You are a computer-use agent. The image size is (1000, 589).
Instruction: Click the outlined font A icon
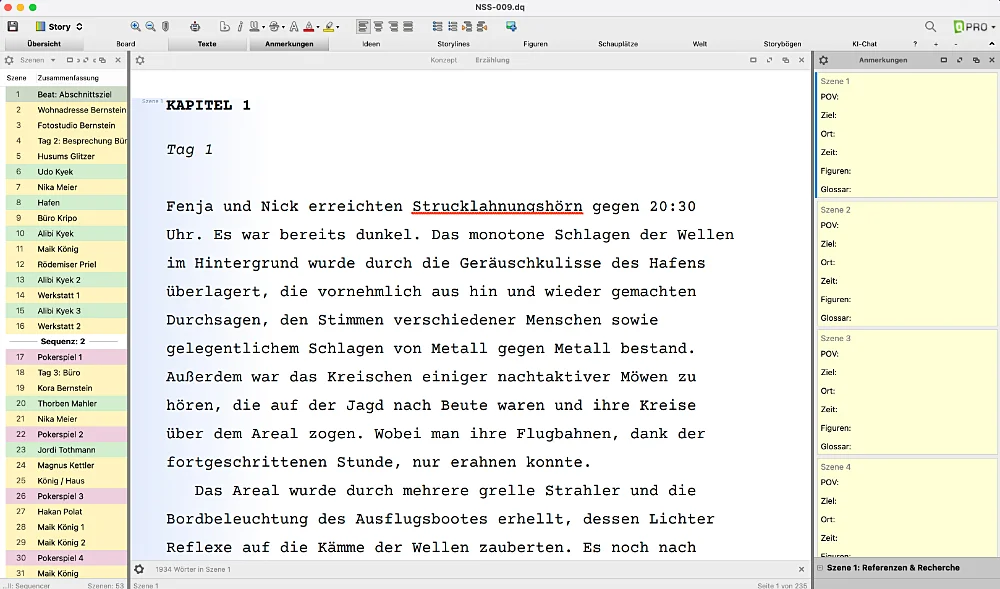pos(293,26)
